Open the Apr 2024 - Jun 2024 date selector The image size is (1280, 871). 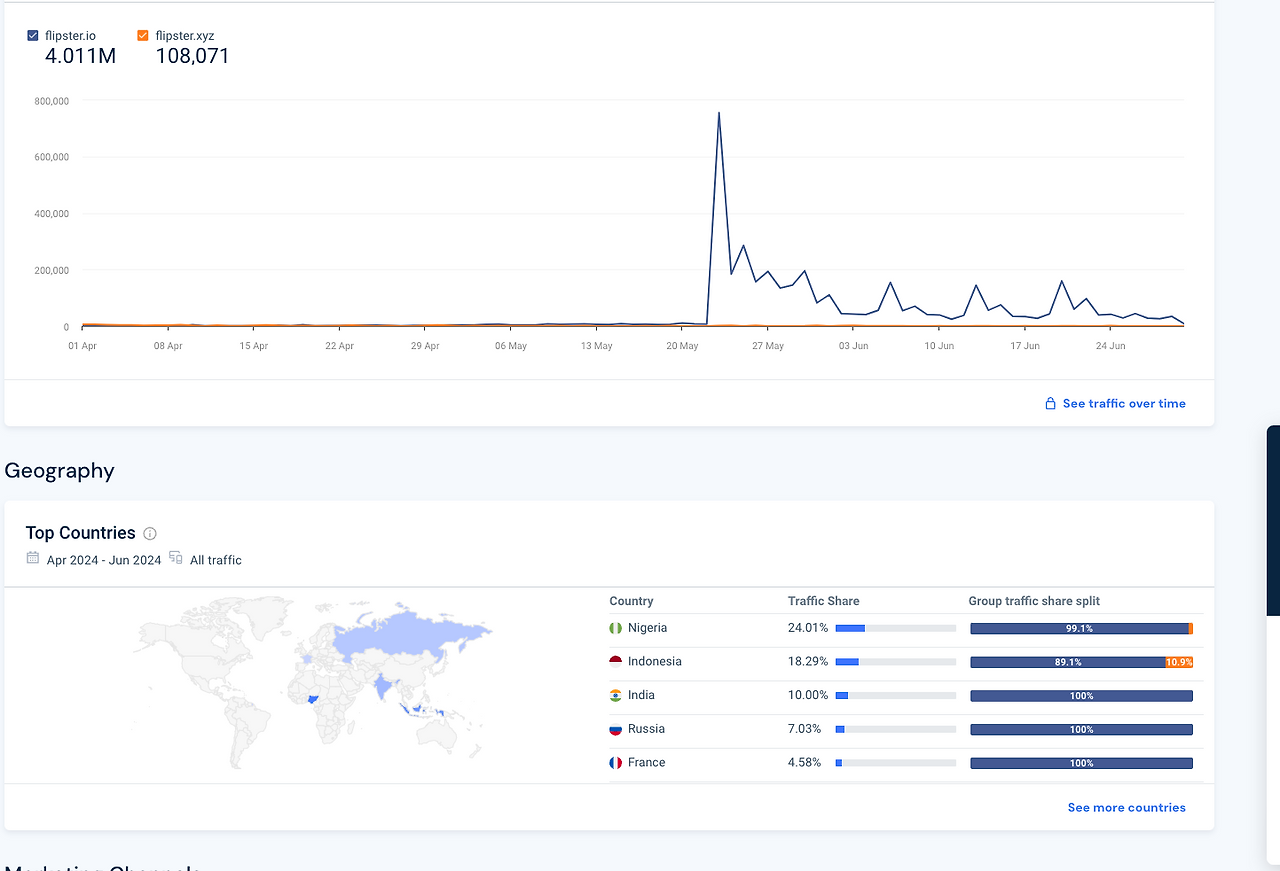(x=103, y=559)
